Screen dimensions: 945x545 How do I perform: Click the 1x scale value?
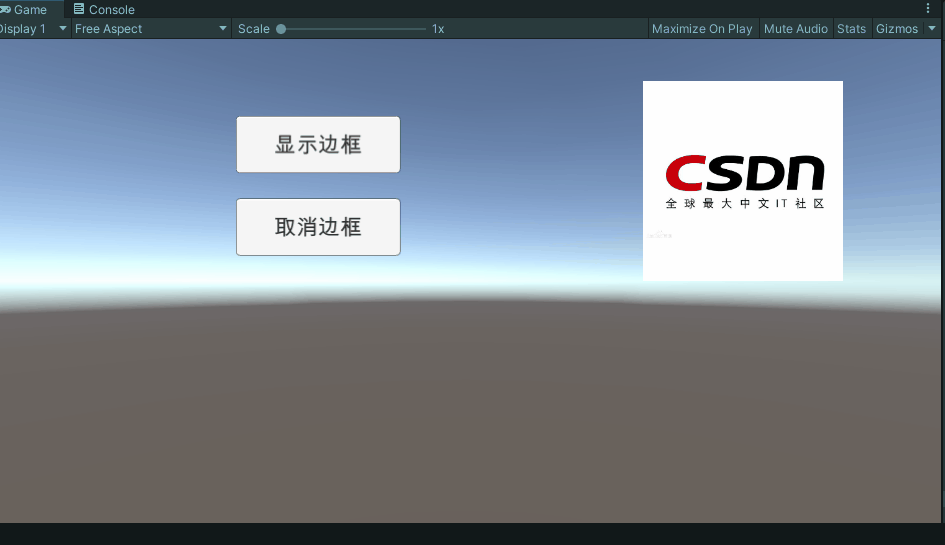438,29
